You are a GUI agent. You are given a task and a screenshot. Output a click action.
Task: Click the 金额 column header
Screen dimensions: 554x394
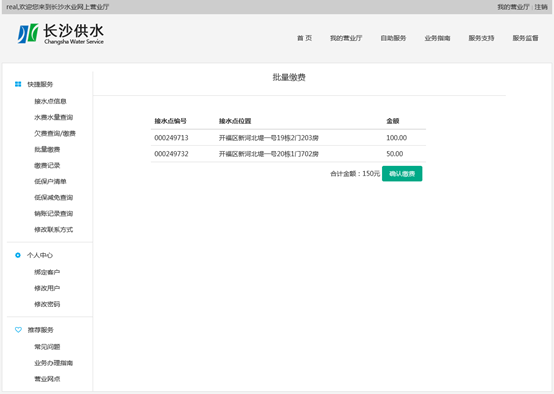[x=393, y=121]
